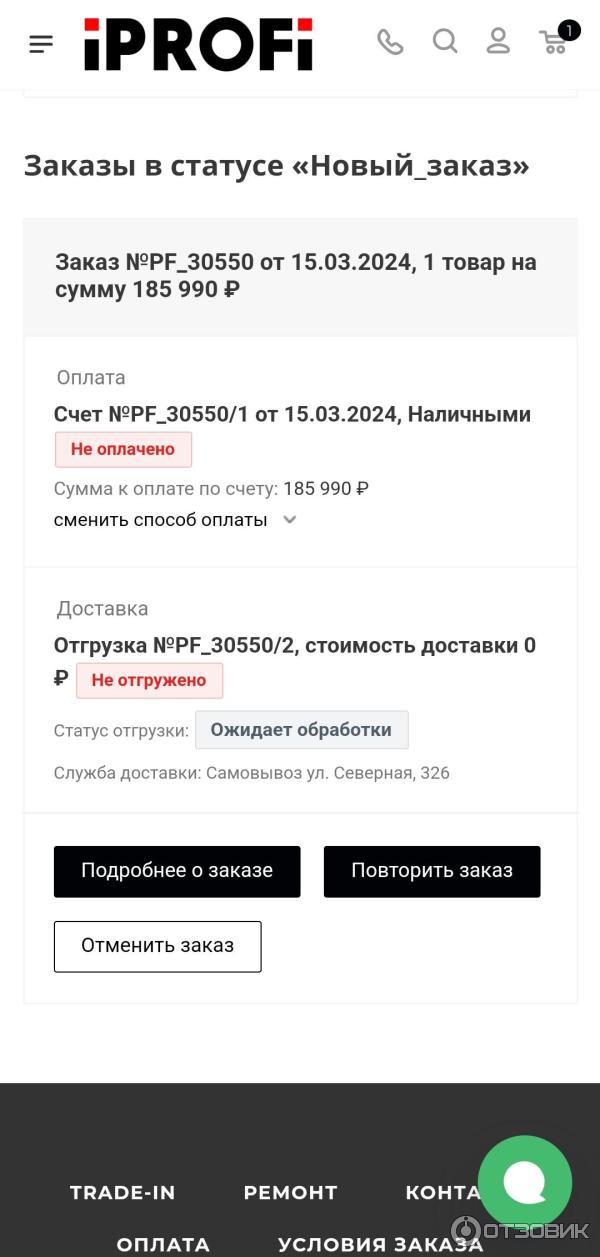Screen dimensions: 600x1257
Task: Click 'сменить способ оплаты' link
Action: tap(160, 520)
